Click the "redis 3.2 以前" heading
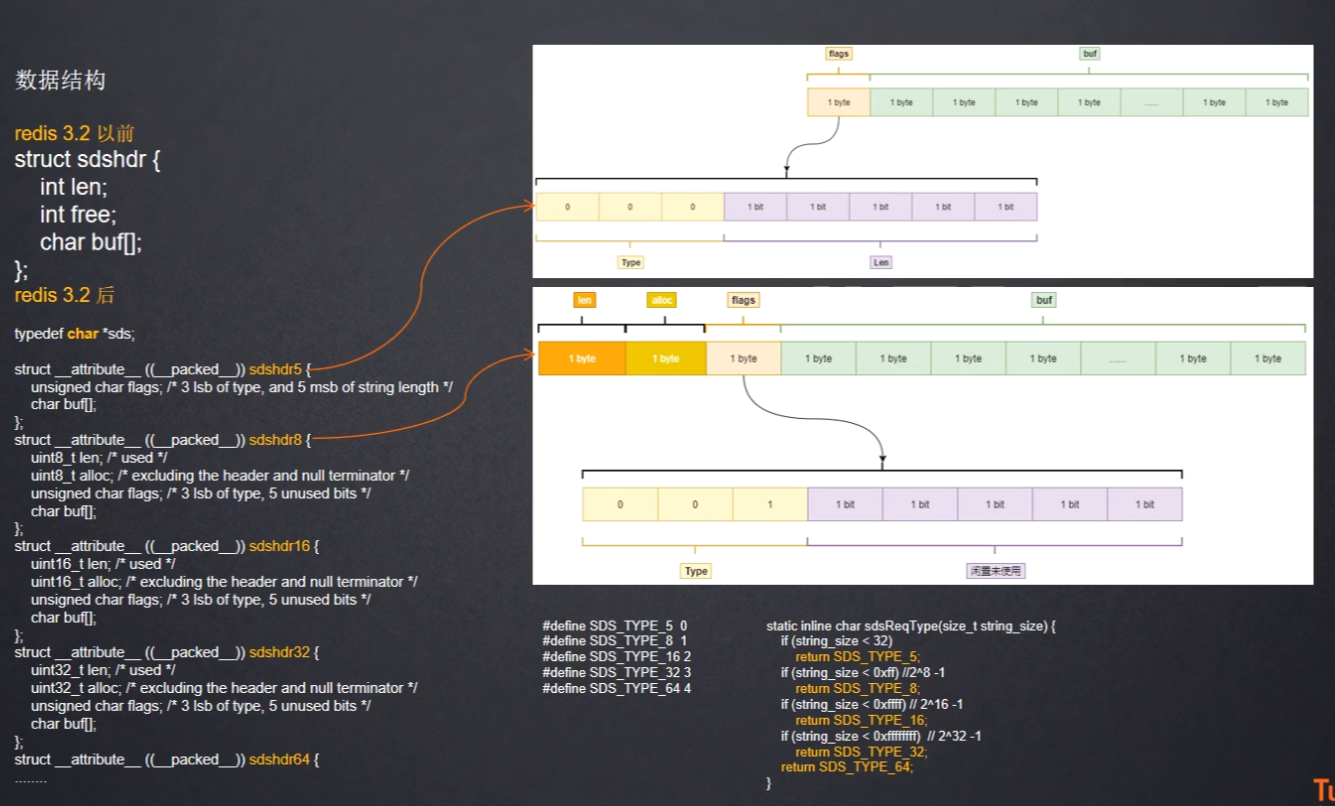This screenshot has height=806, width=1335. click(75, 133)
